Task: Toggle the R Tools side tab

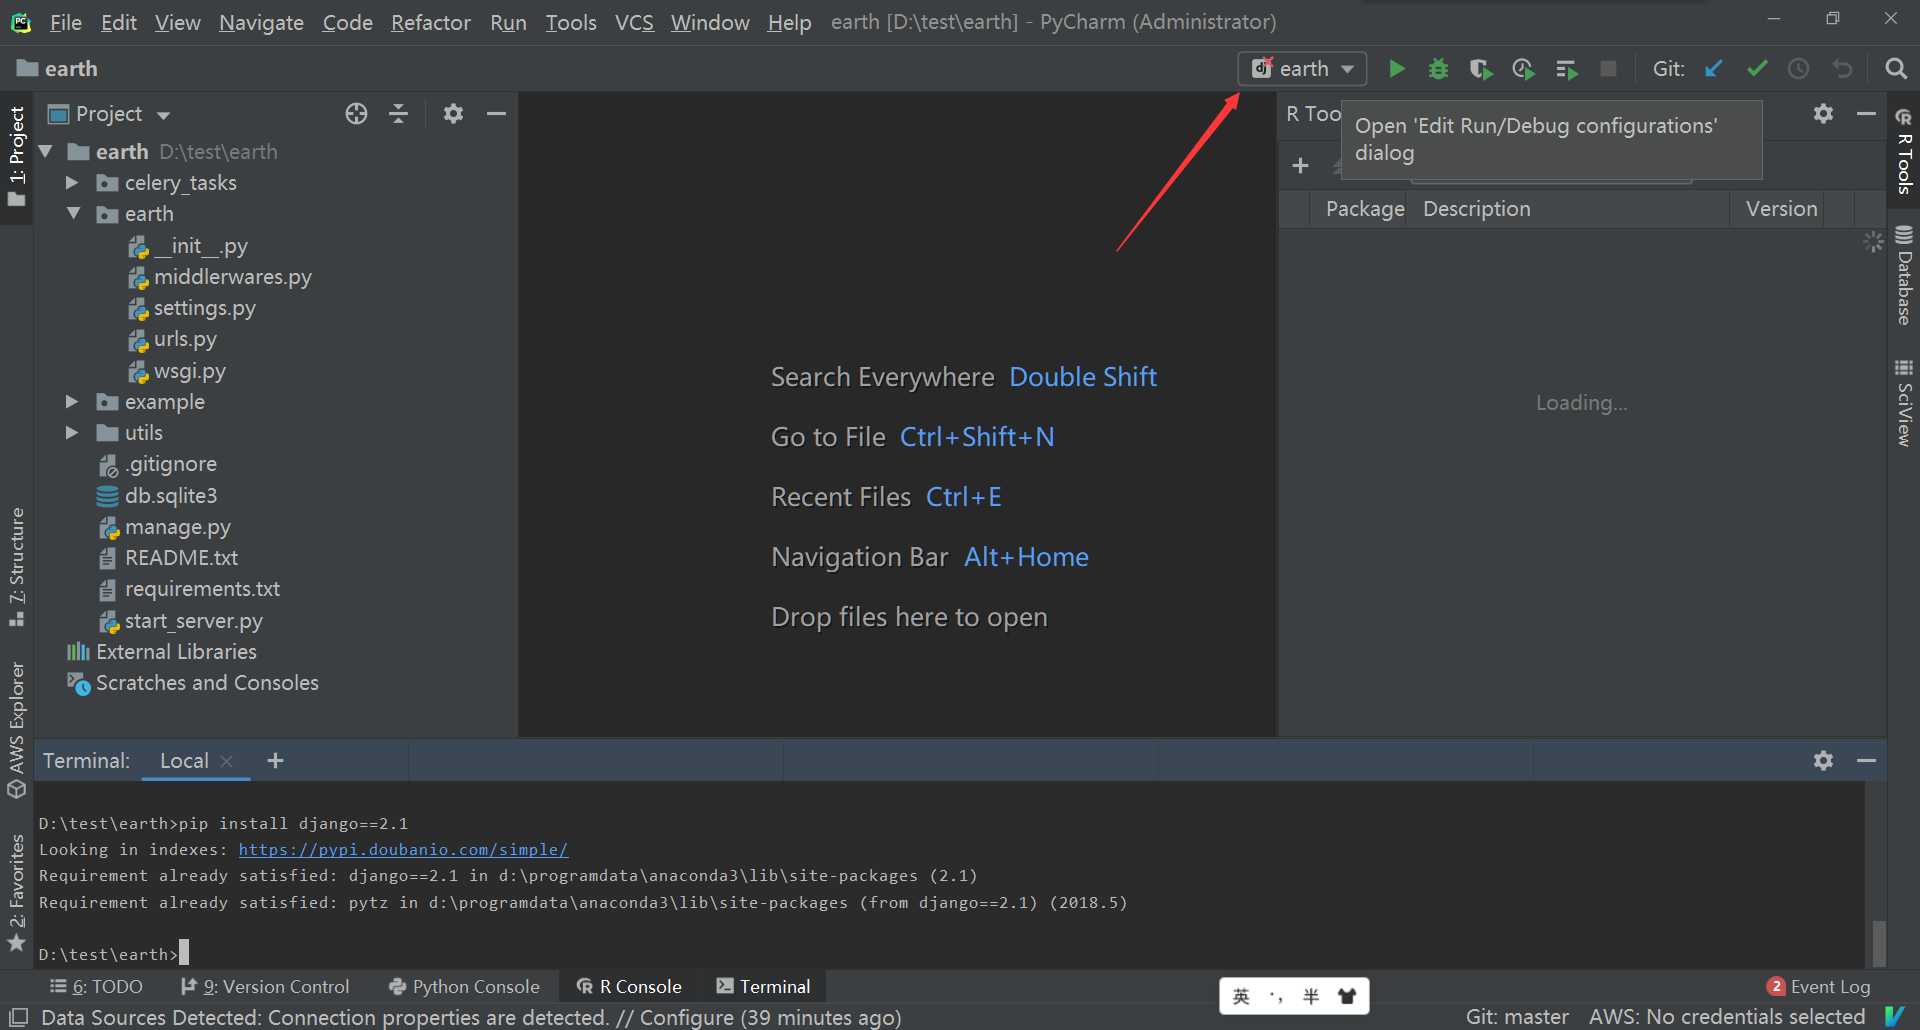Action: point(1904,152)
